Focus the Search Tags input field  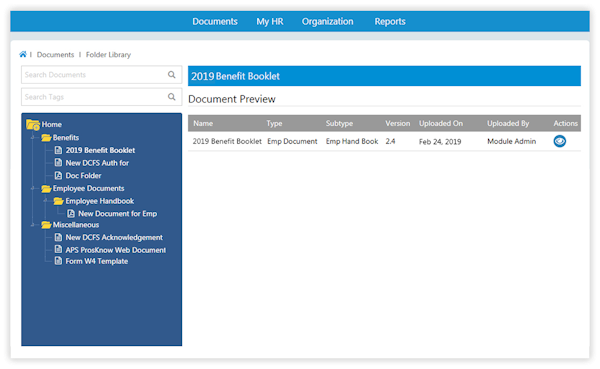click(101, 97)
